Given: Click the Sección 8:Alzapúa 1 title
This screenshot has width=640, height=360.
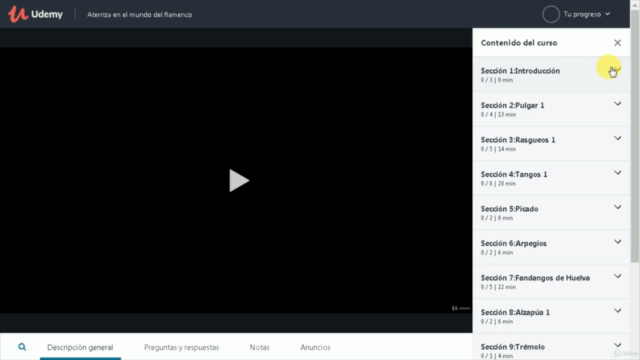Looking at the screenshot, I should click(515, 312).
